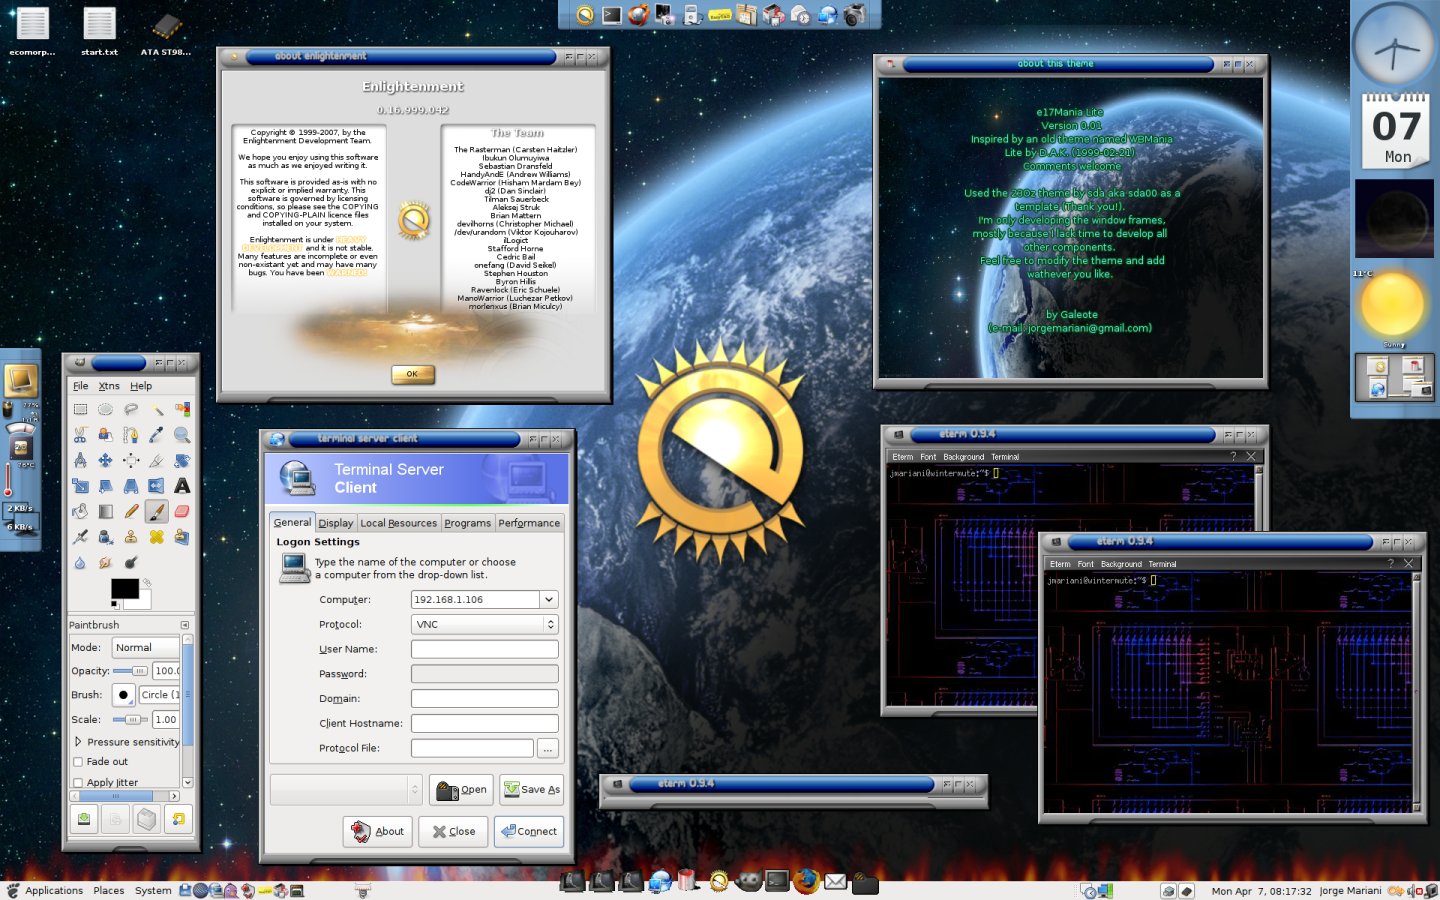Pick the Fuzzy Select magic wand tool
1440x900 pixels.
pyautogui.click(x=157, y=409)
